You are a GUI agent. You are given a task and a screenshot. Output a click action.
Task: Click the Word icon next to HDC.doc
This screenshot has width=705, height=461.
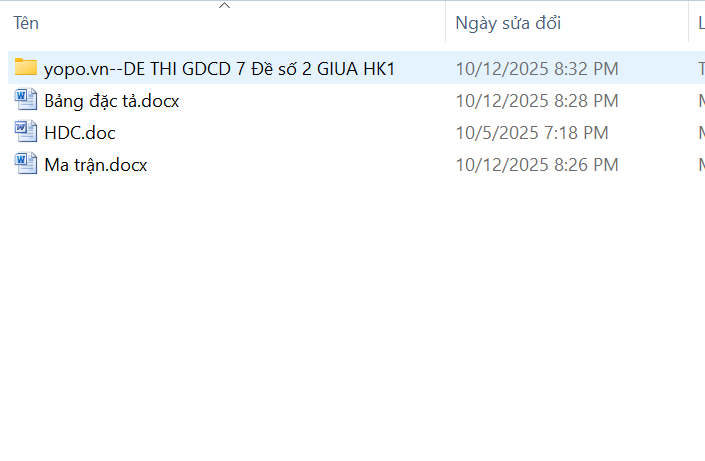click(26, 131)
